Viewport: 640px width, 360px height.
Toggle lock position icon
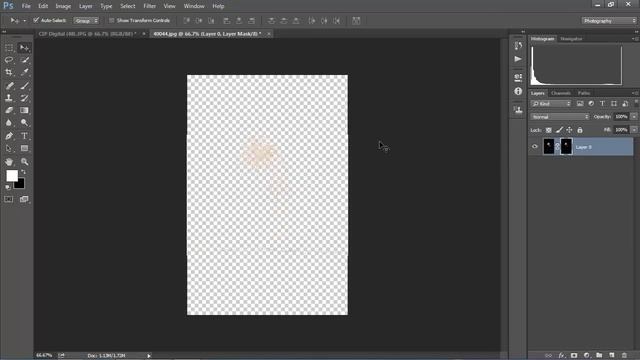569,130
